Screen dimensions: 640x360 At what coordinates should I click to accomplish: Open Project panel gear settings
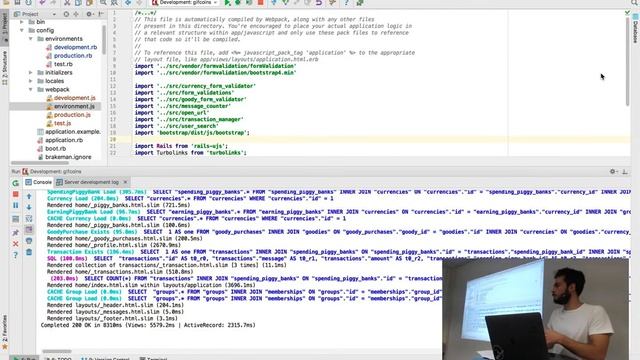pyautogui.click(x=89, y=14)
